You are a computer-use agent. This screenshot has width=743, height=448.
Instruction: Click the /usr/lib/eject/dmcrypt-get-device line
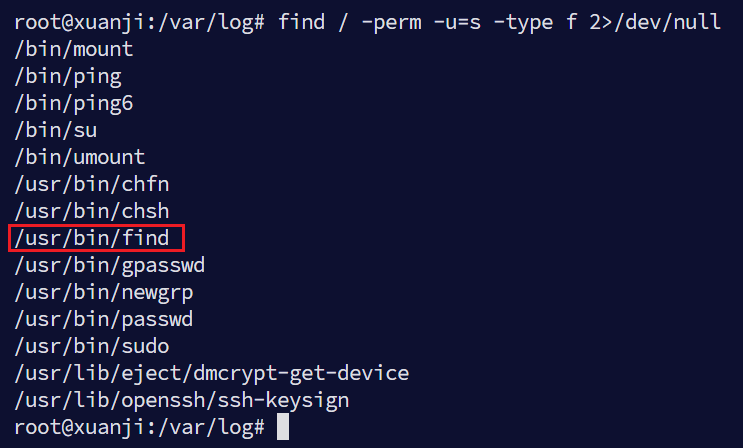[212, 374]
